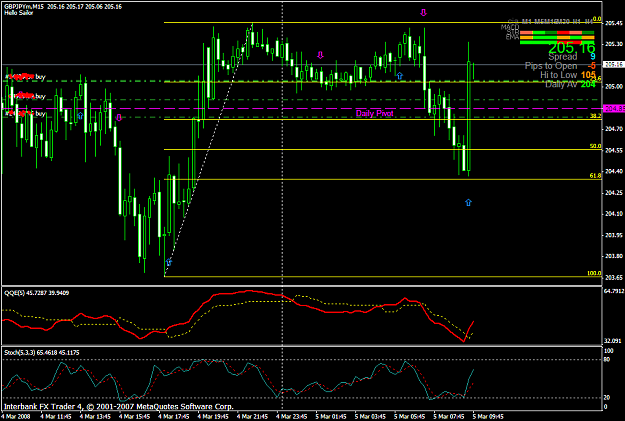
Task: Click the 204.10 price axis label
Action: point(614,214)
